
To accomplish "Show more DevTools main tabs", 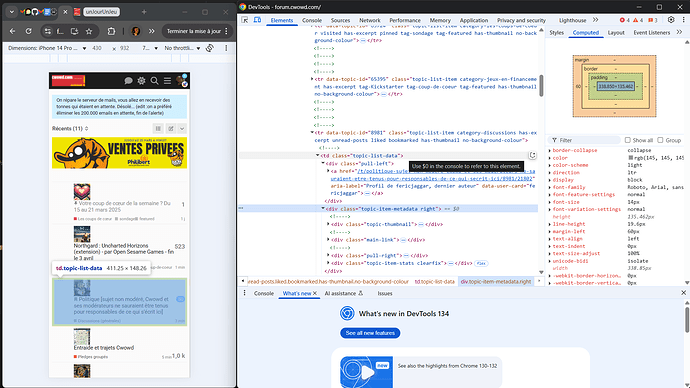I will 595,20.
